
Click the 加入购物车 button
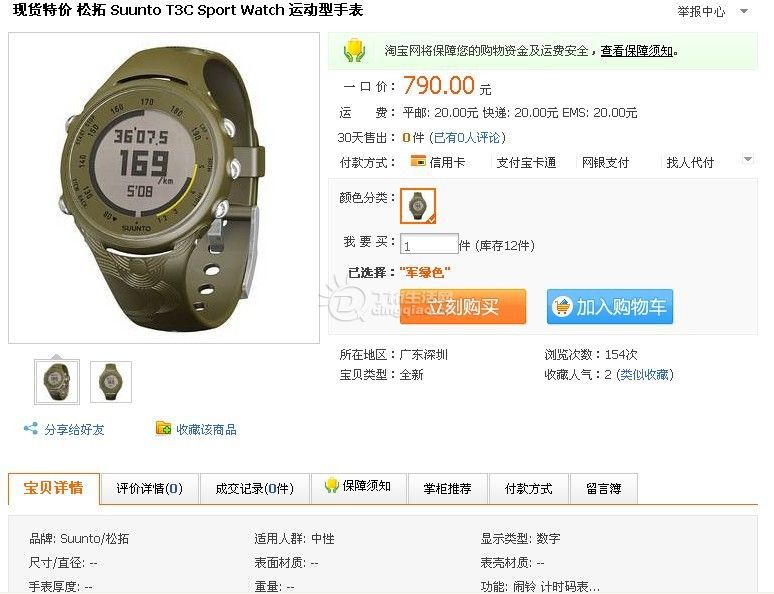coord(610,307)
